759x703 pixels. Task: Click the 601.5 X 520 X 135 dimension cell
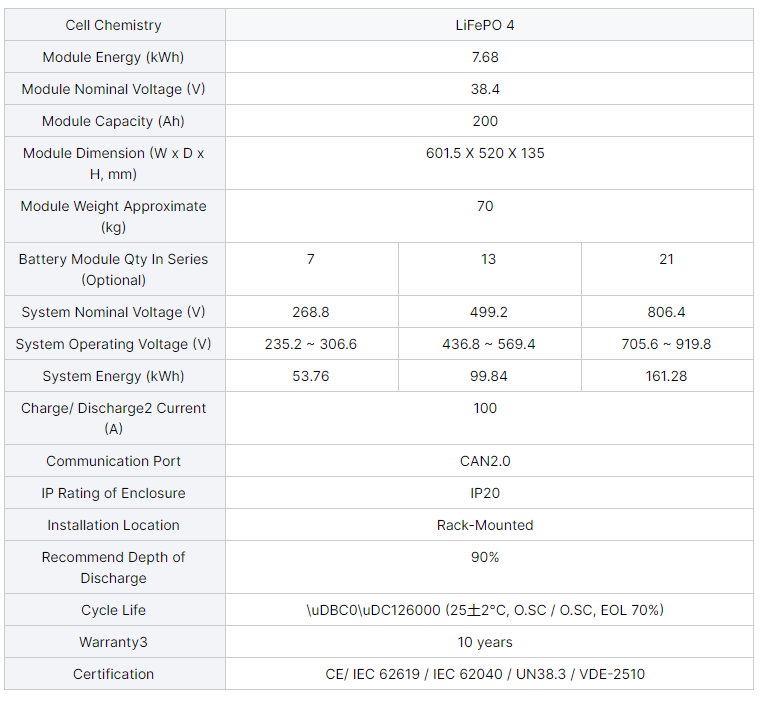tap(489, 163)
